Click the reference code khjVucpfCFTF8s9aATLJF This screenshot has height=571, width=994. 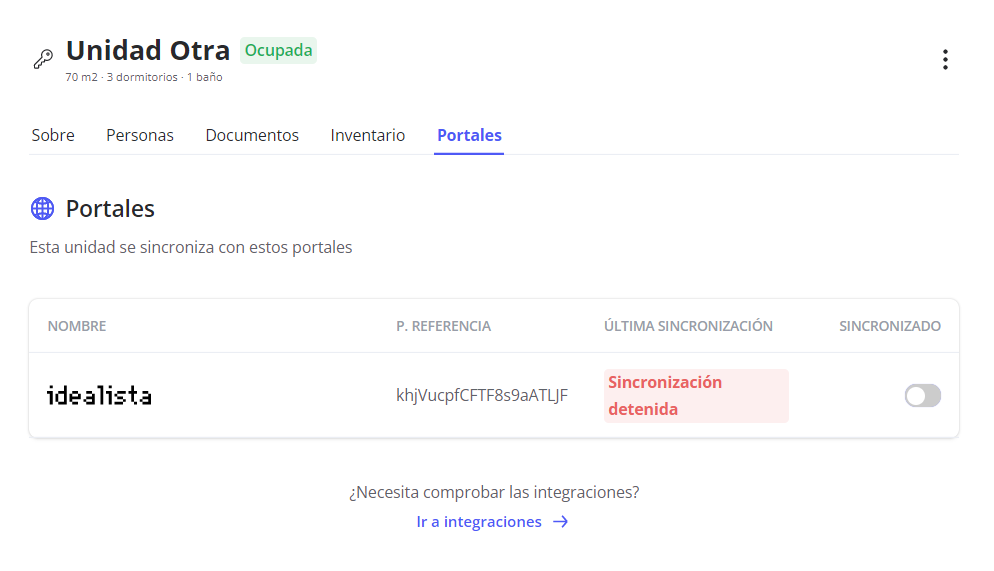point(482,396)
